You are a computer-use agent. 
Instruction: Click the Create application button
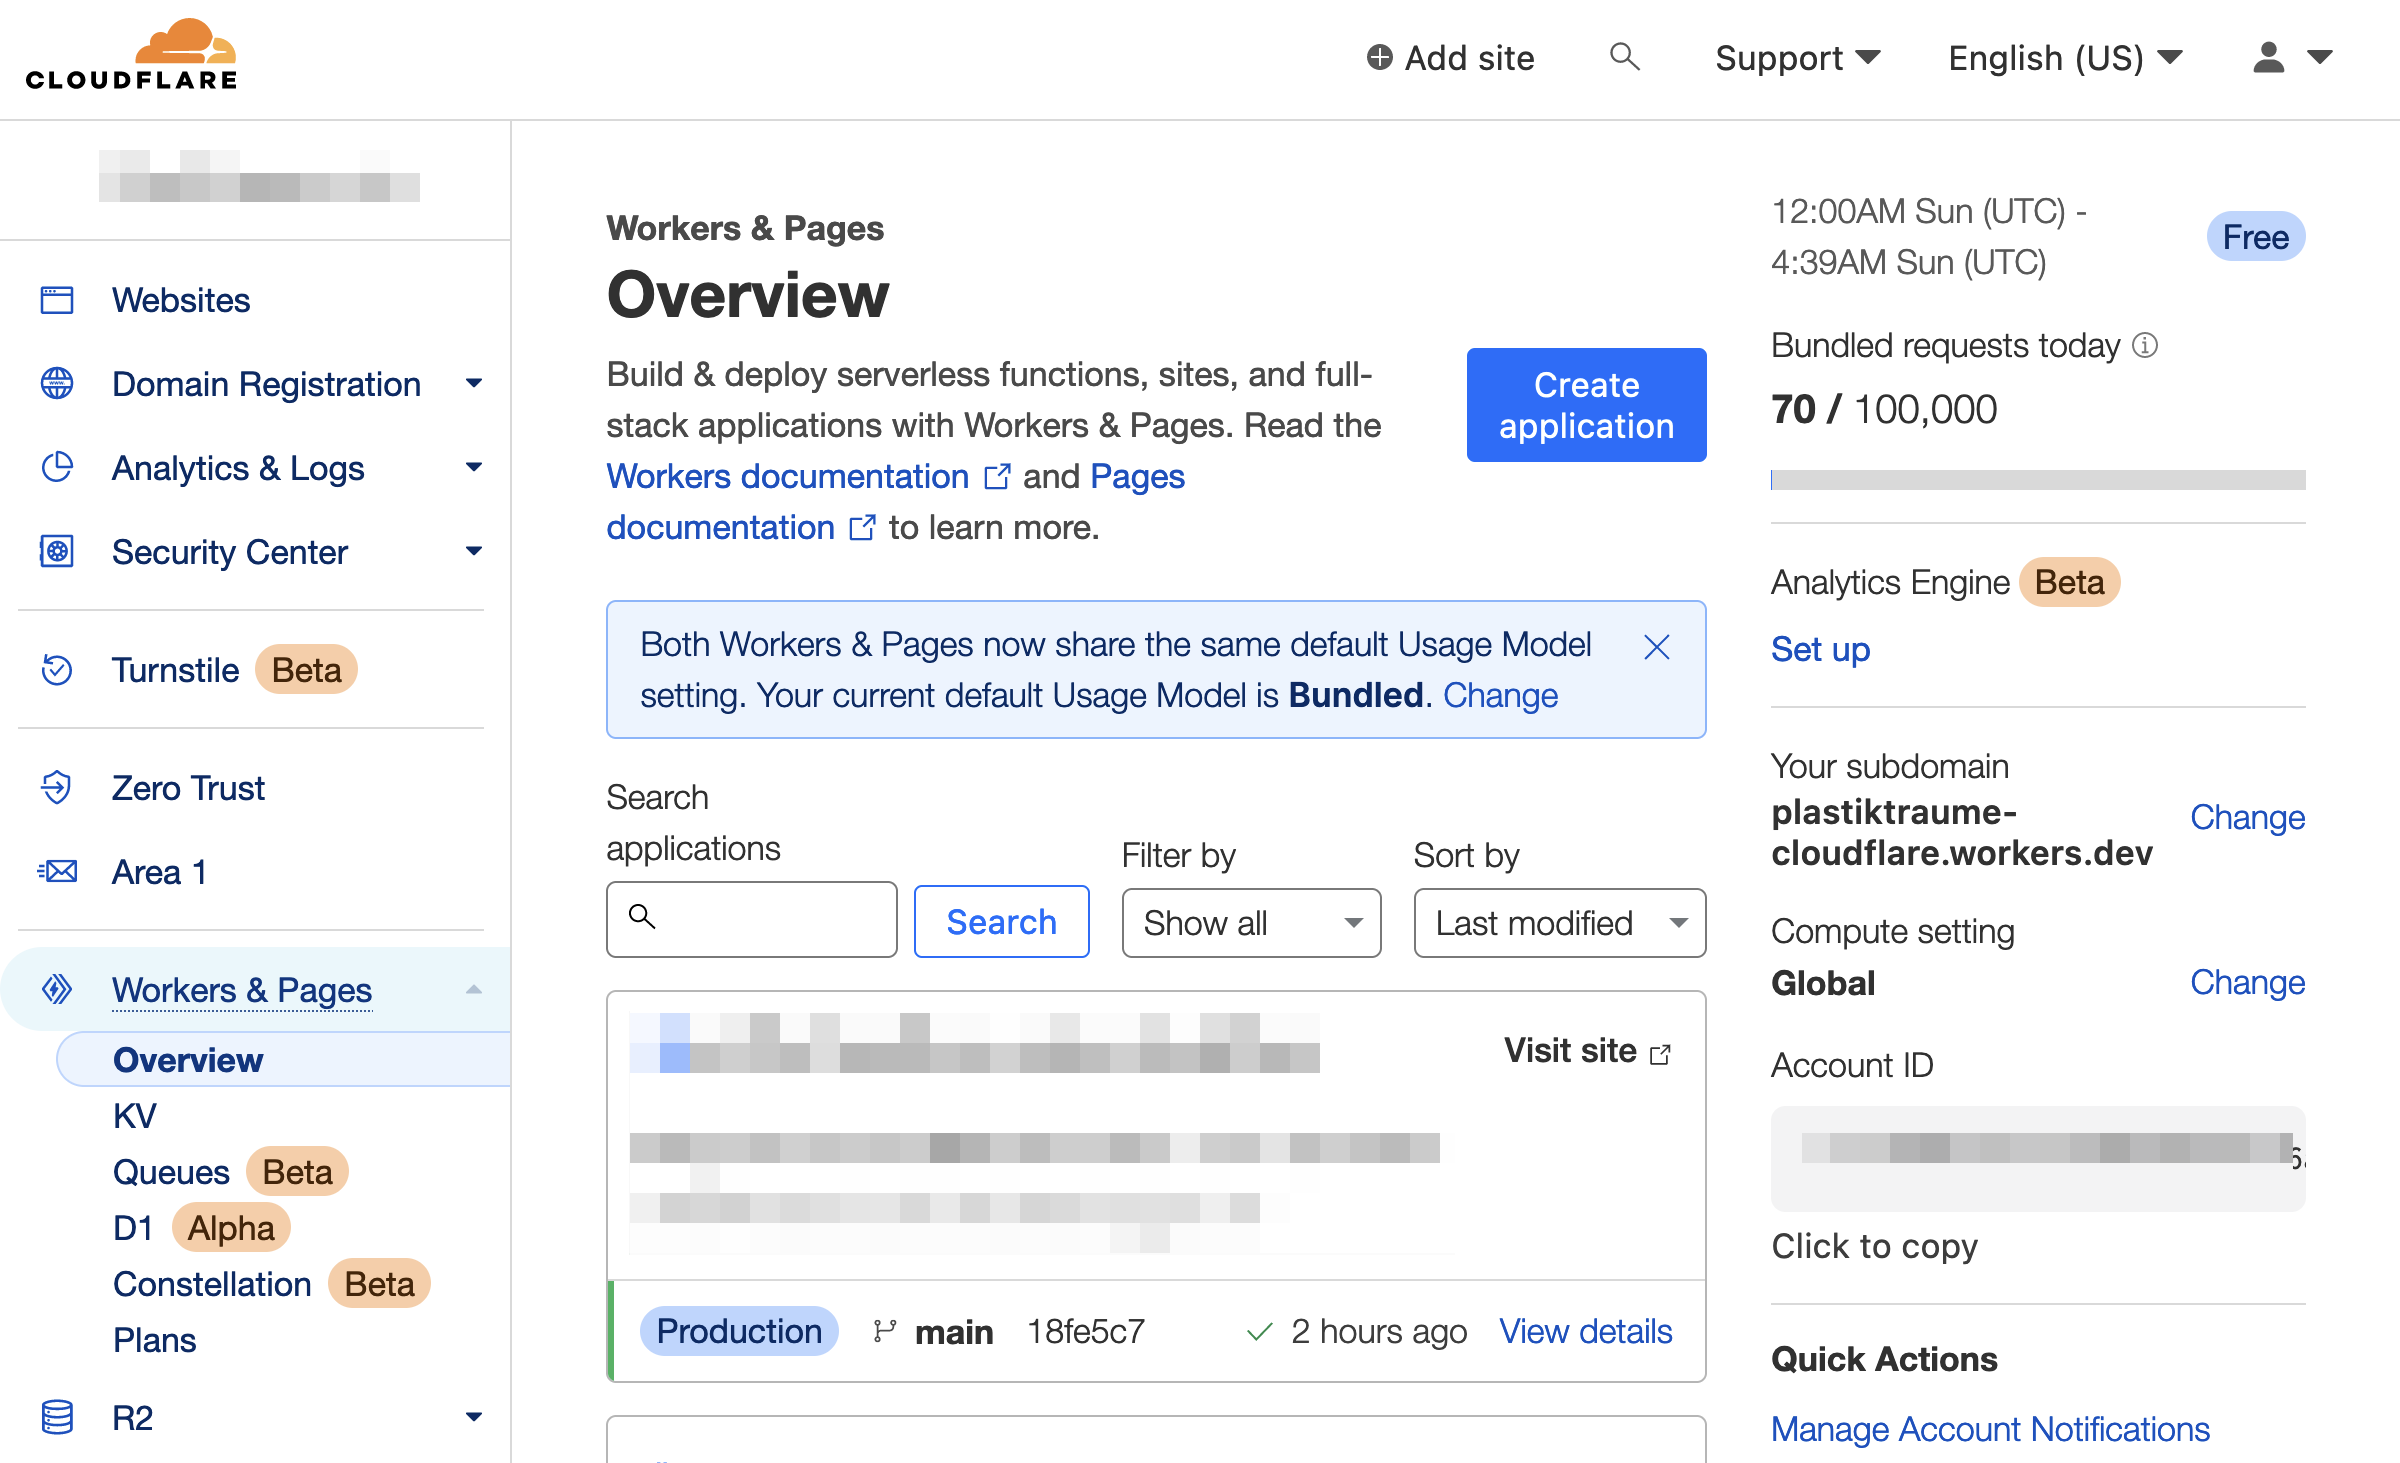coord(1586,405)
